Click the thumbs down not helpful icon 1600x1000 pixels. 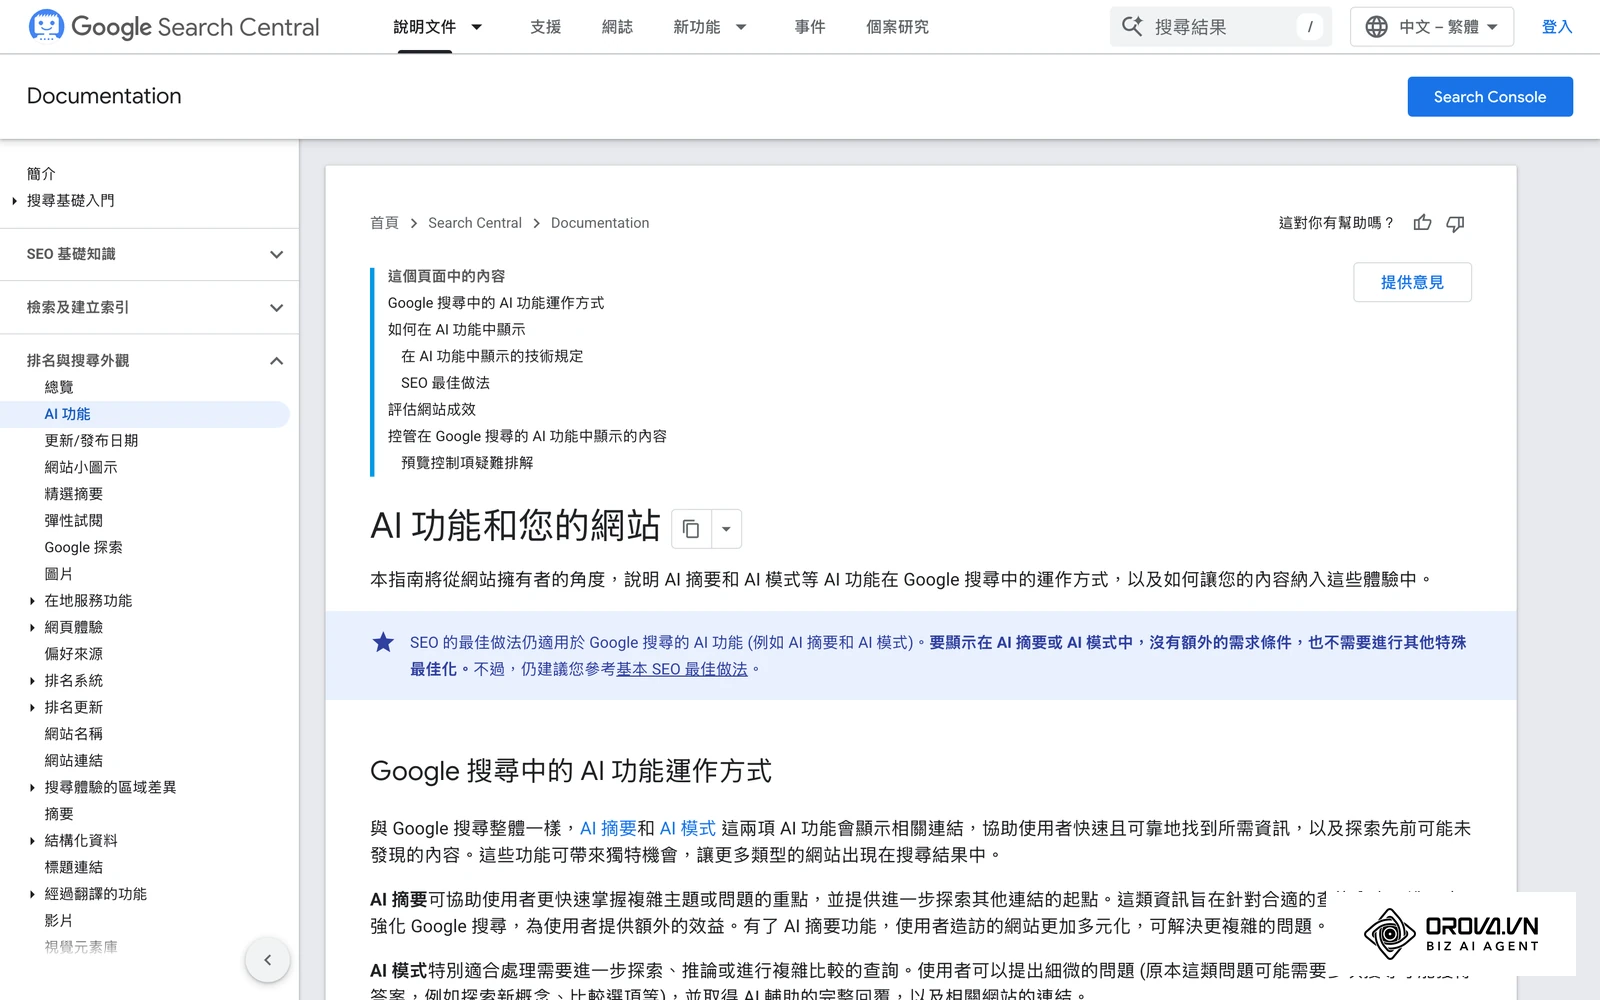click(1455, 223)
